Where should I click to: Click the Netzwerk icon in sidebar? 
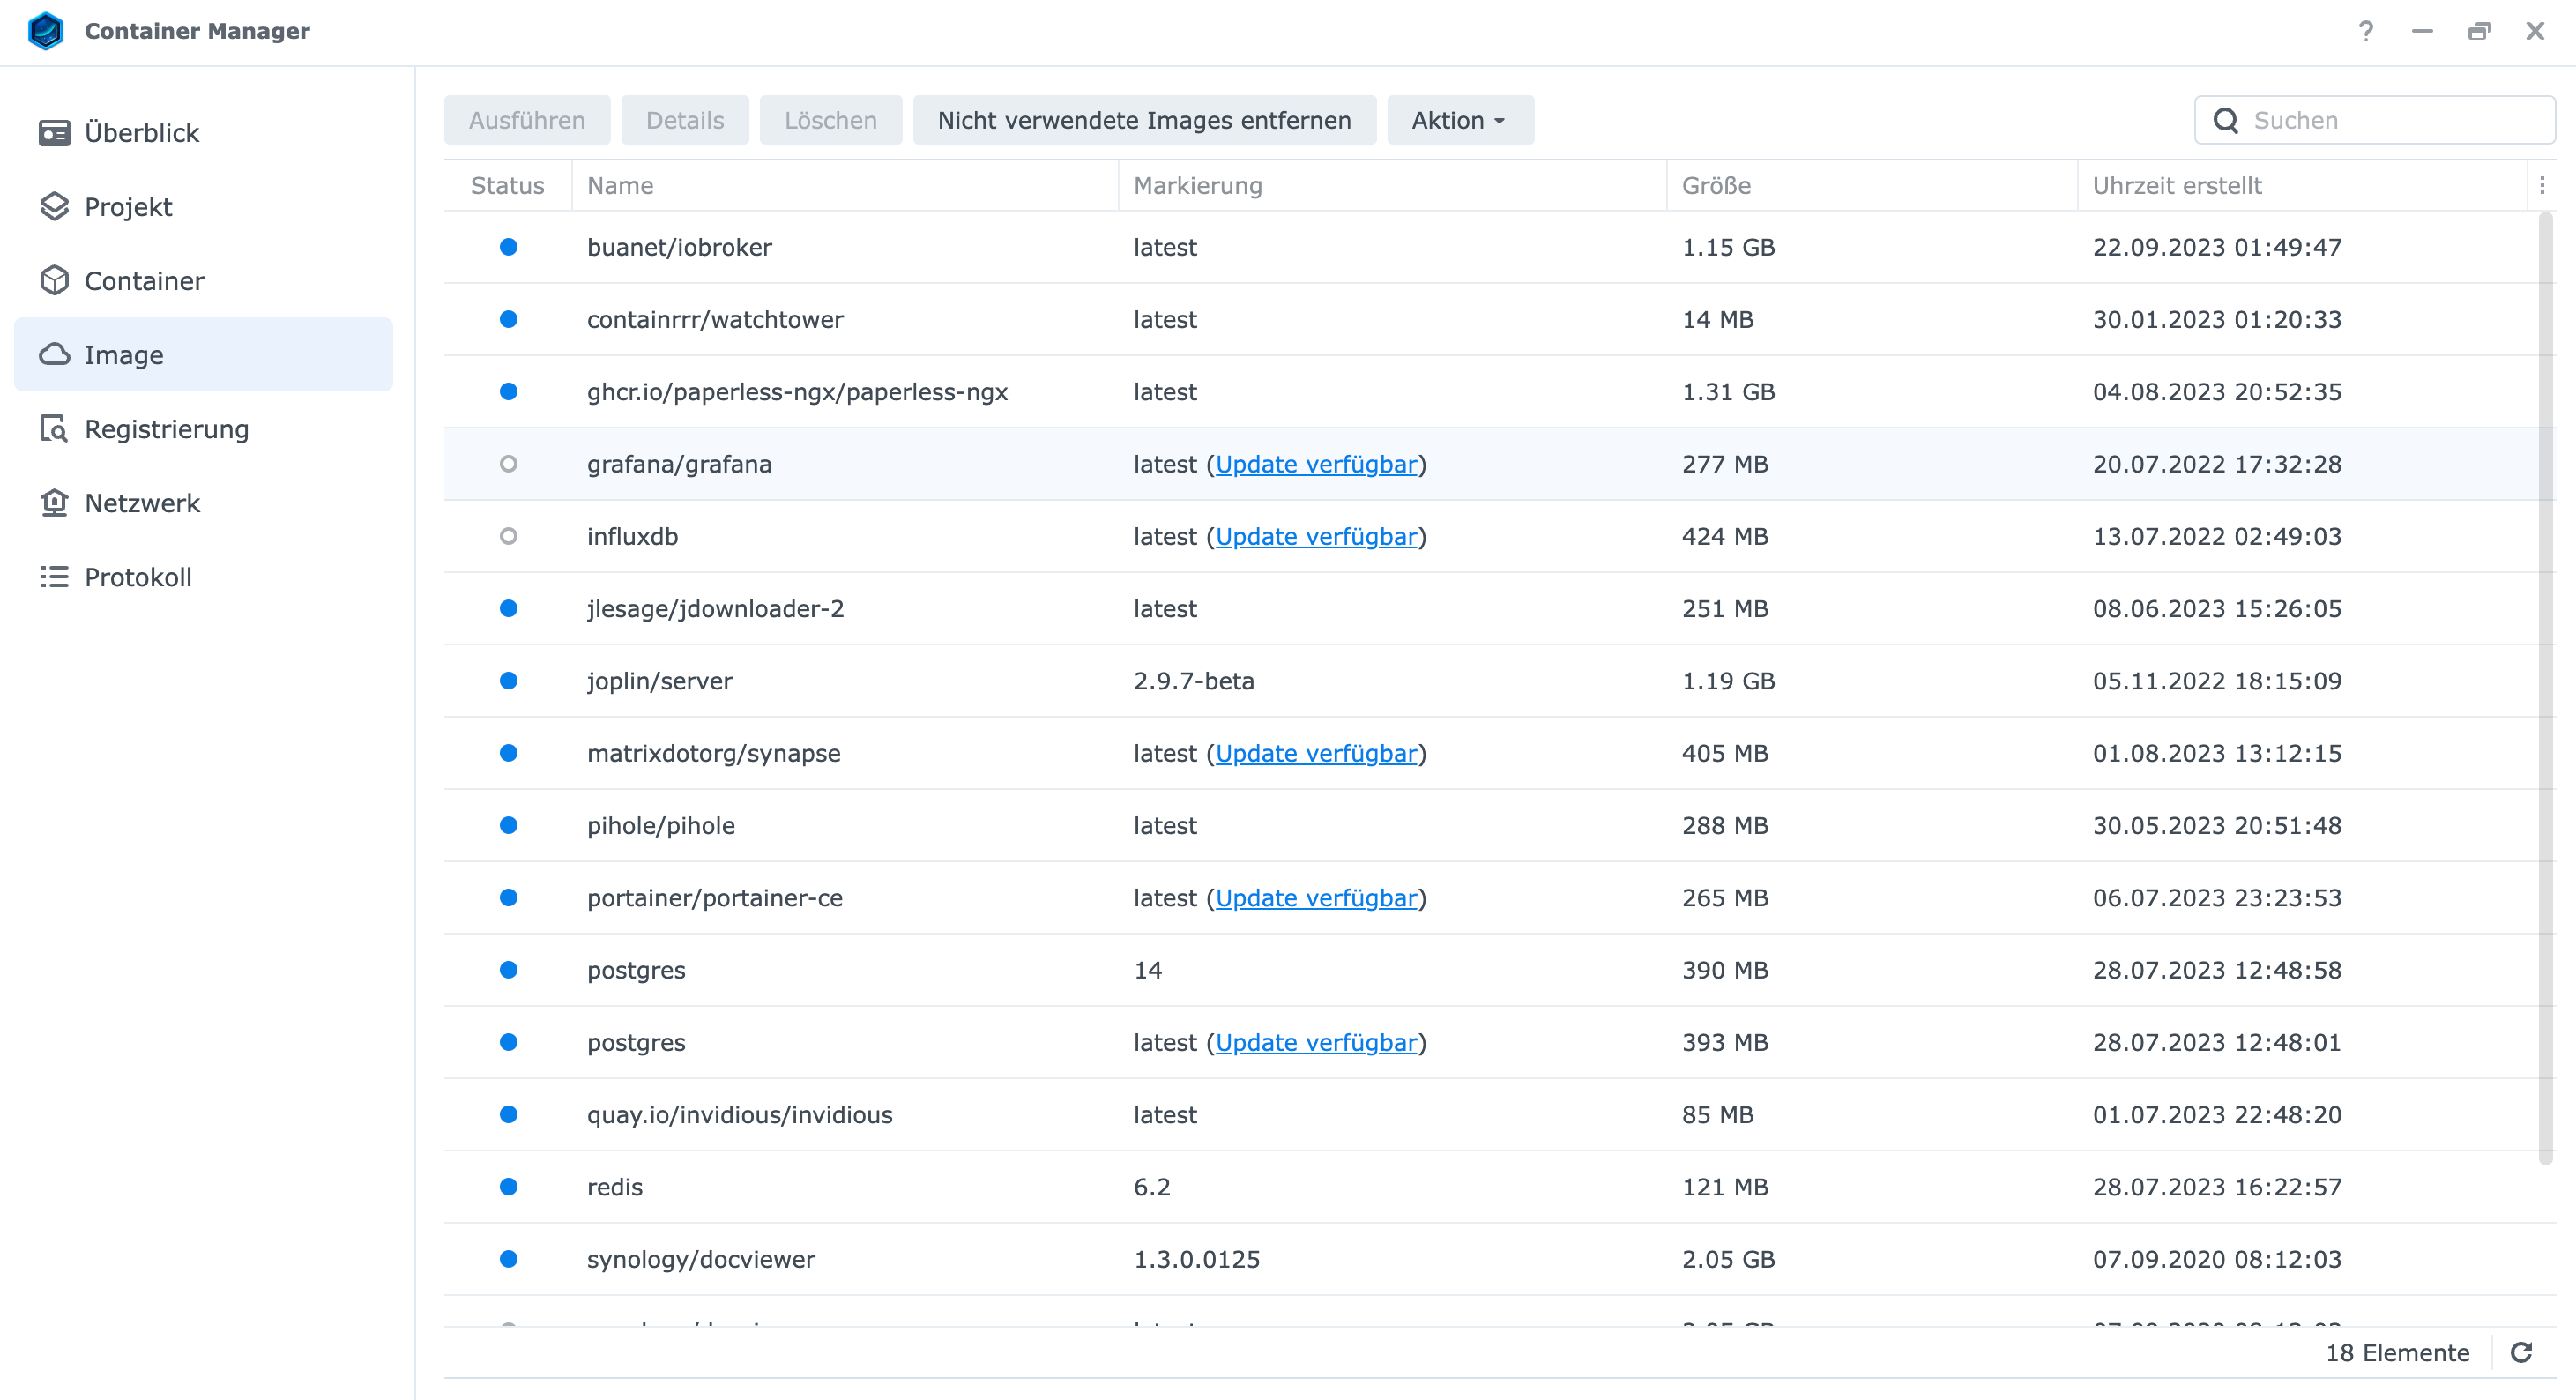click(54, 503)
